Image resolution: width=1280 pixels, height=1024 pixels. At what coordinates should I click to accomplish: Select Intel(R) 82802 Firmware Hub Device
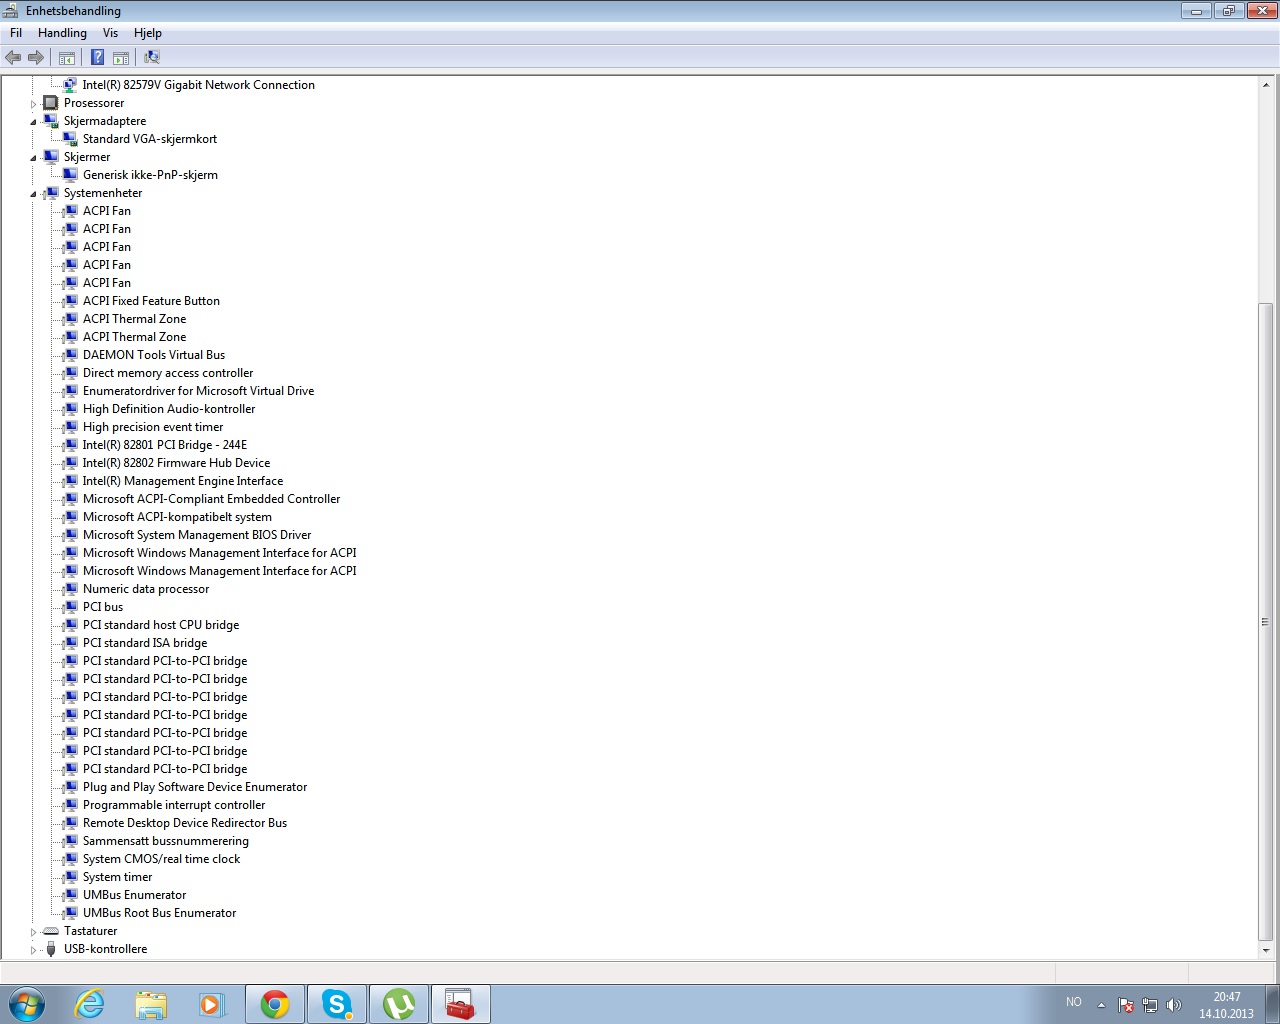coord(176,463)
